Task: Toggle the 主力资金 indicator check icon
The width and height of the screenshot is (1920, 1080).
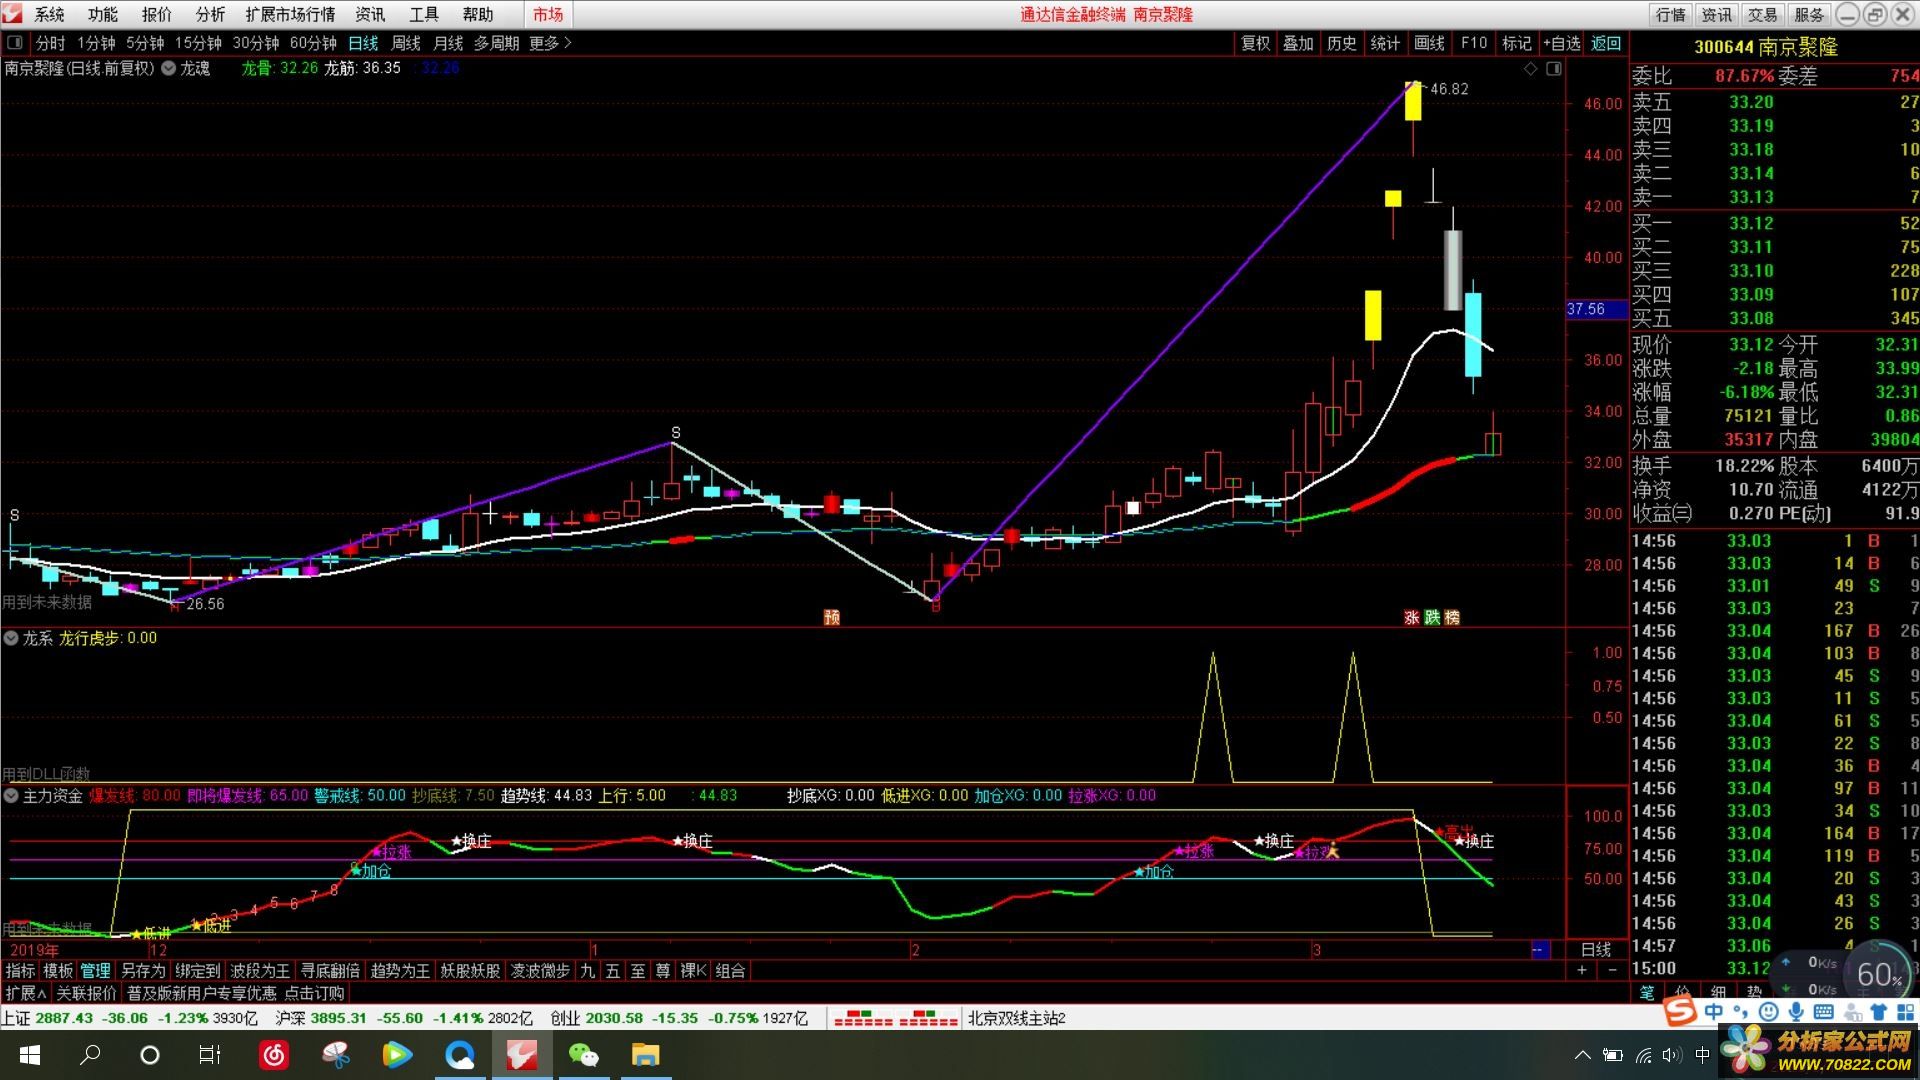Action: point(11,796)
